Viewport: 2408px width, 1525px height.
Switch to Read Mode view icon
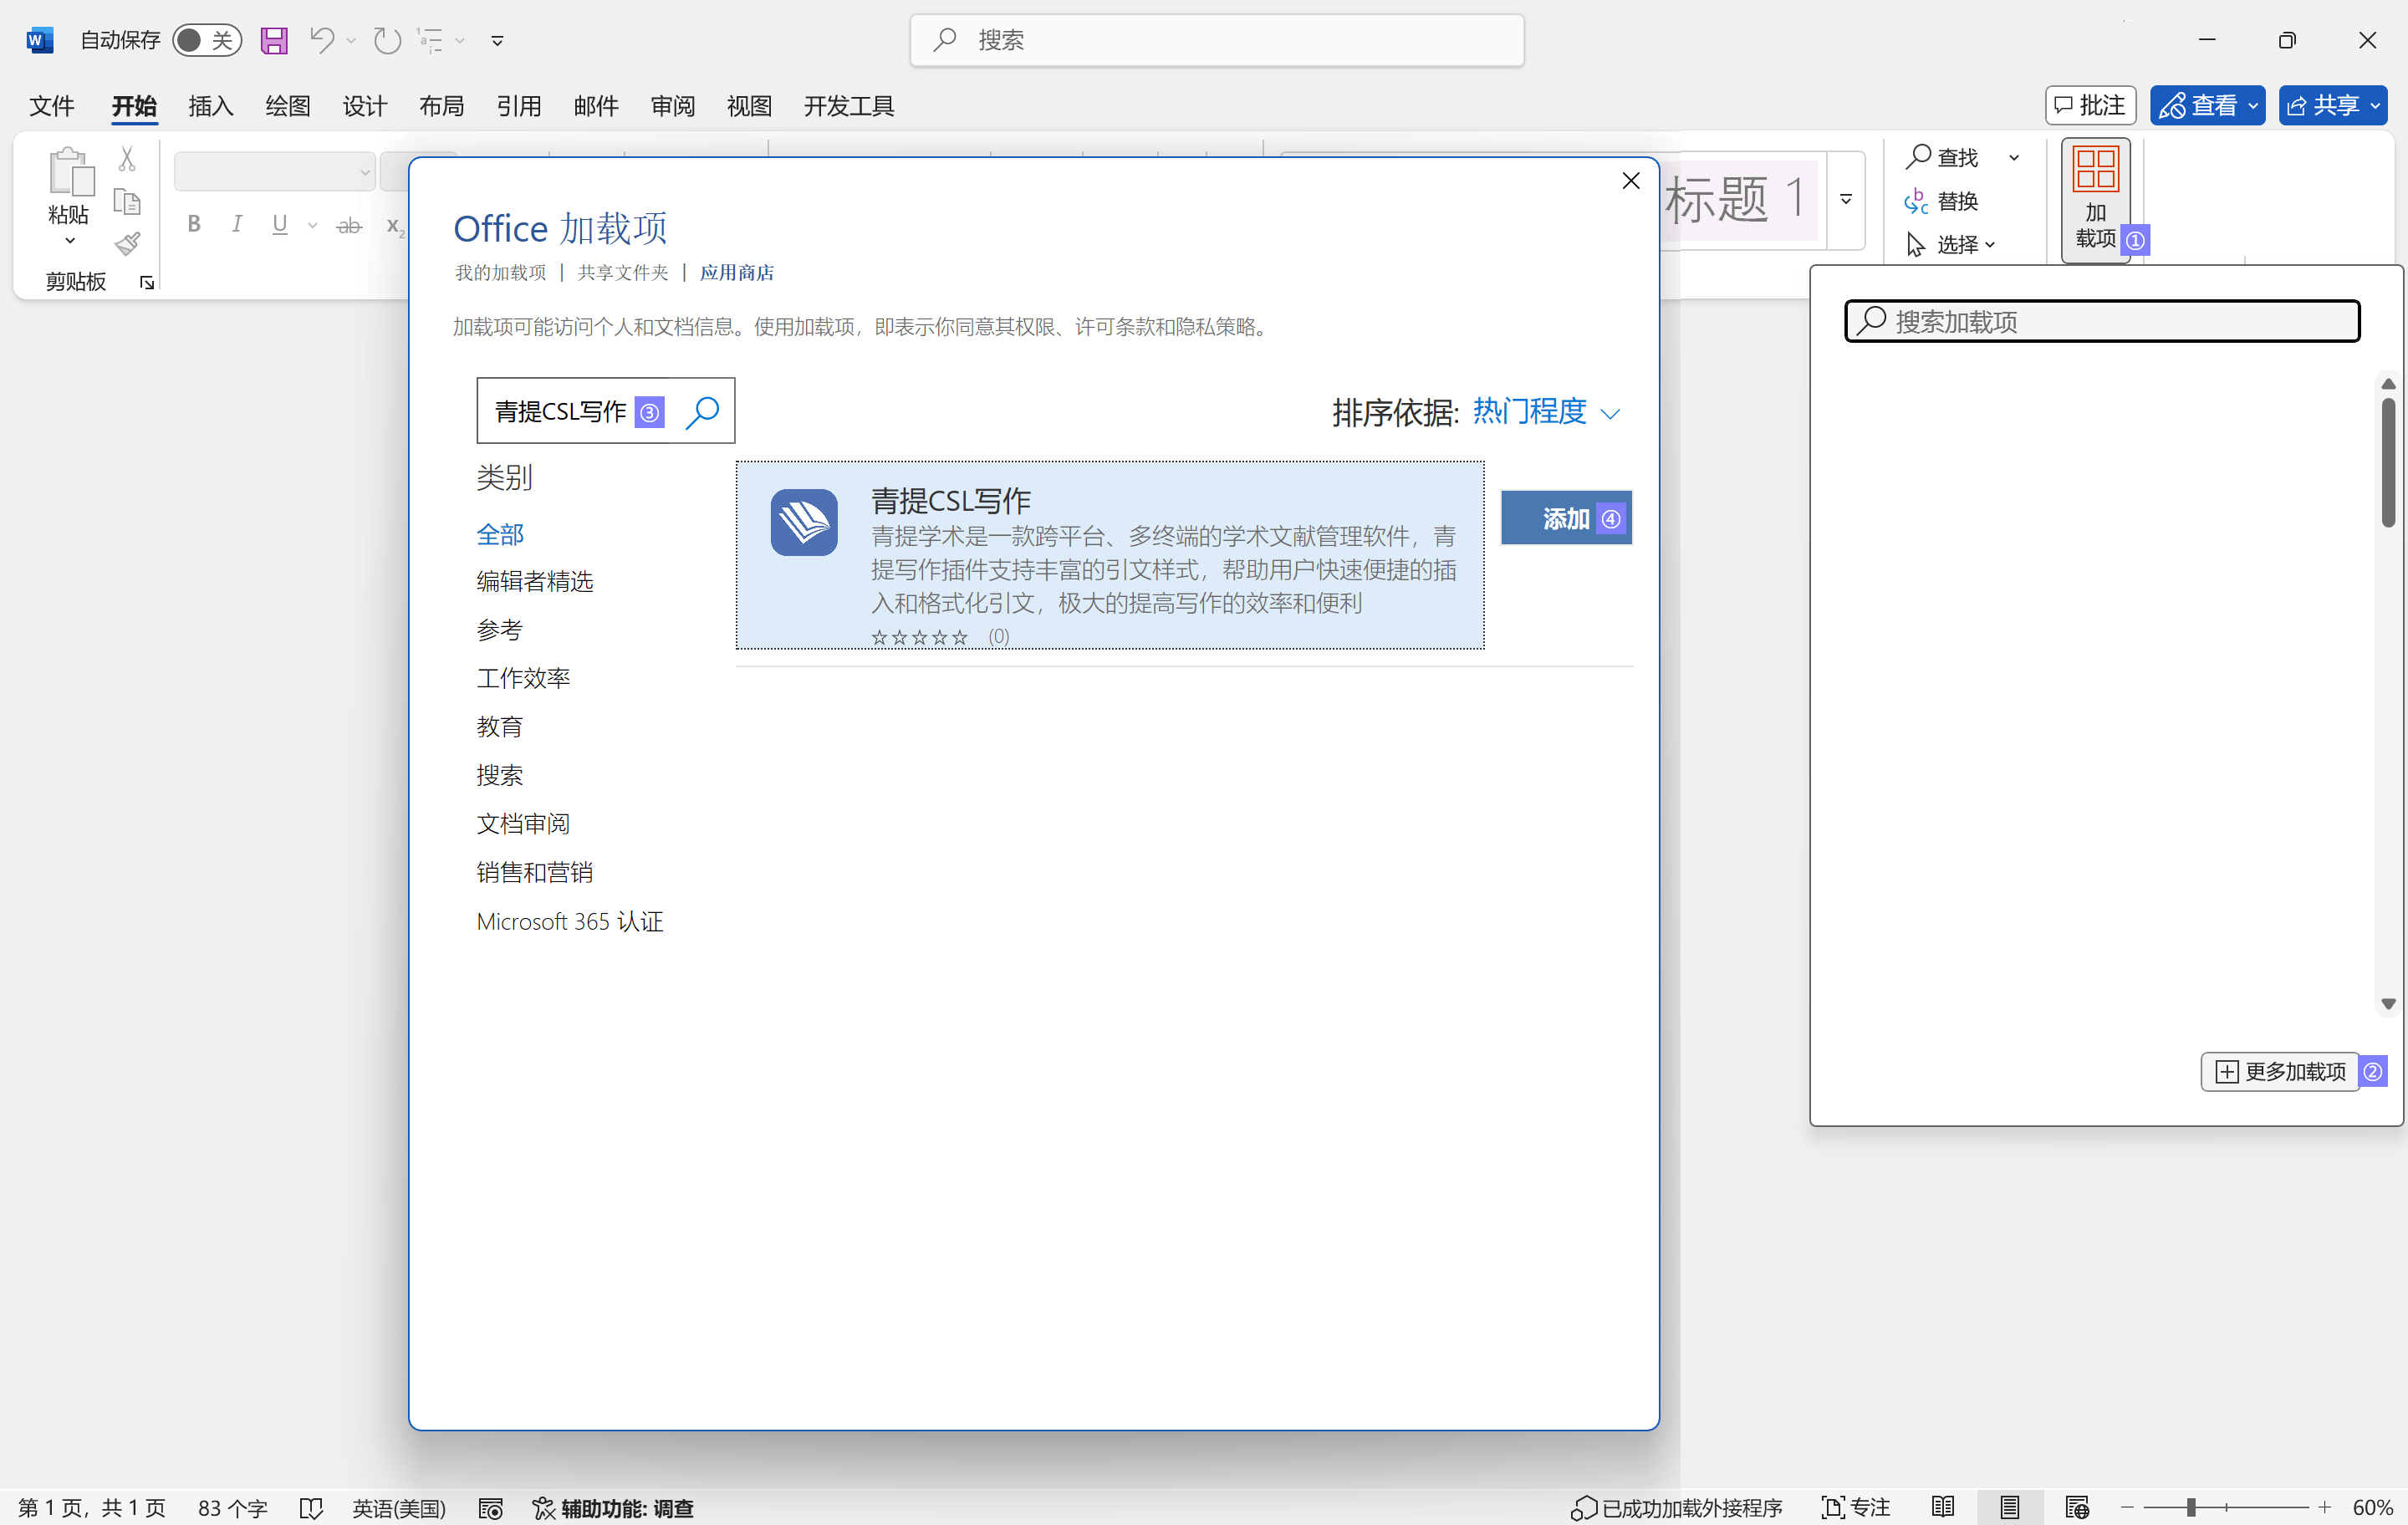1943,1507
